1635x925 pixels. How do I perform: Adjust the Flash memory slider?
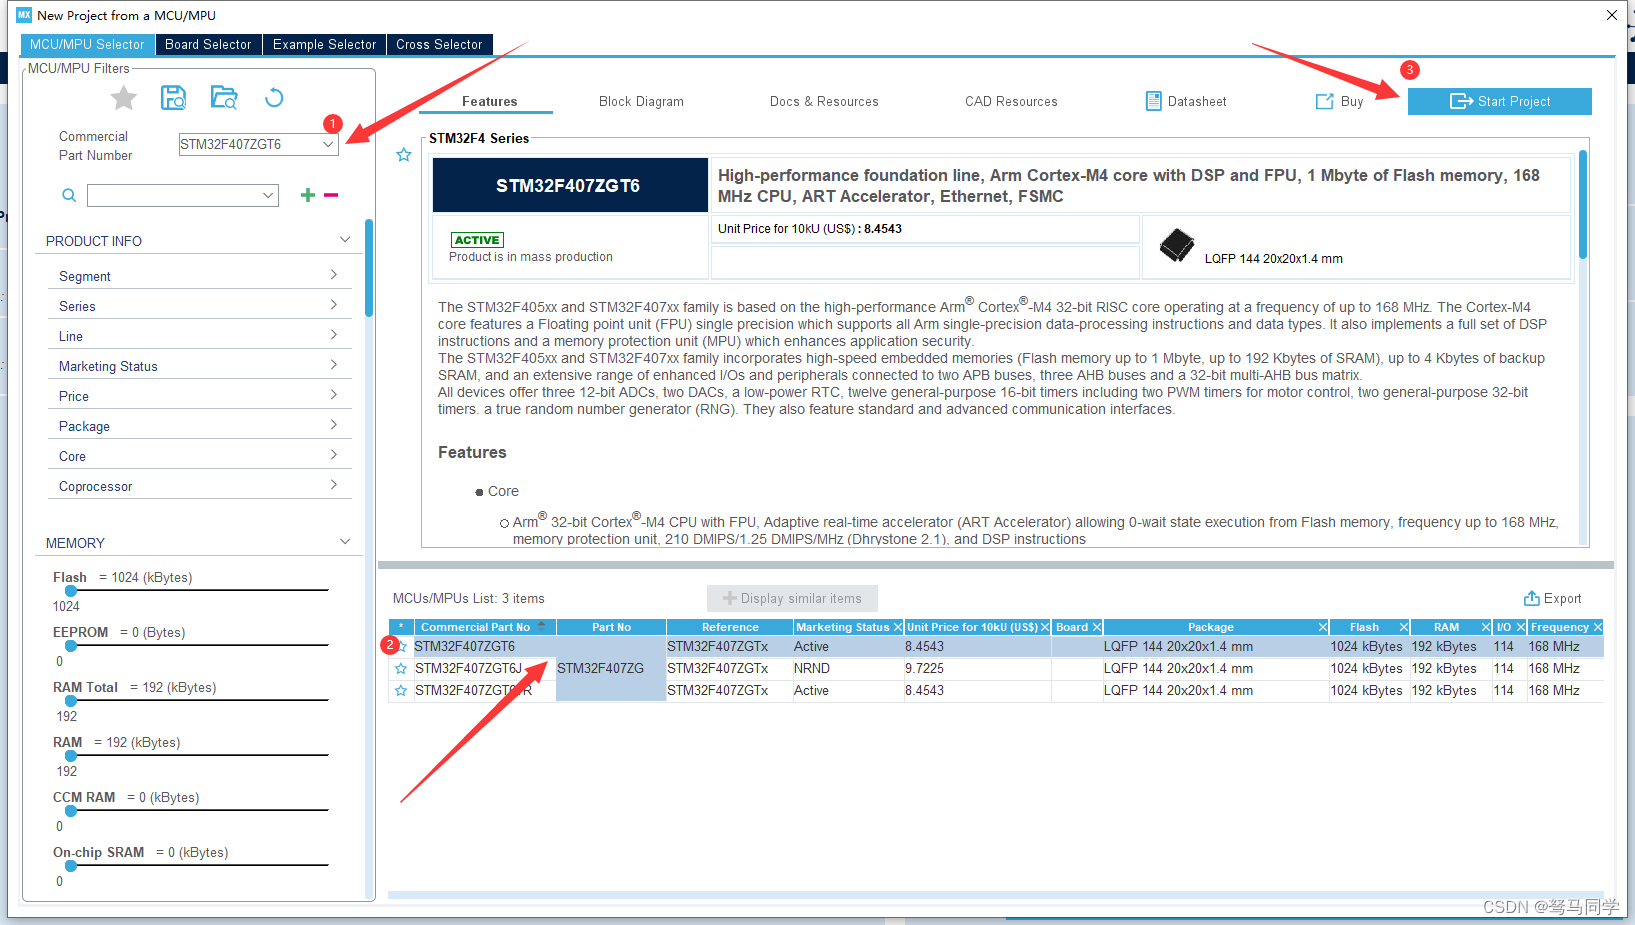71,591
